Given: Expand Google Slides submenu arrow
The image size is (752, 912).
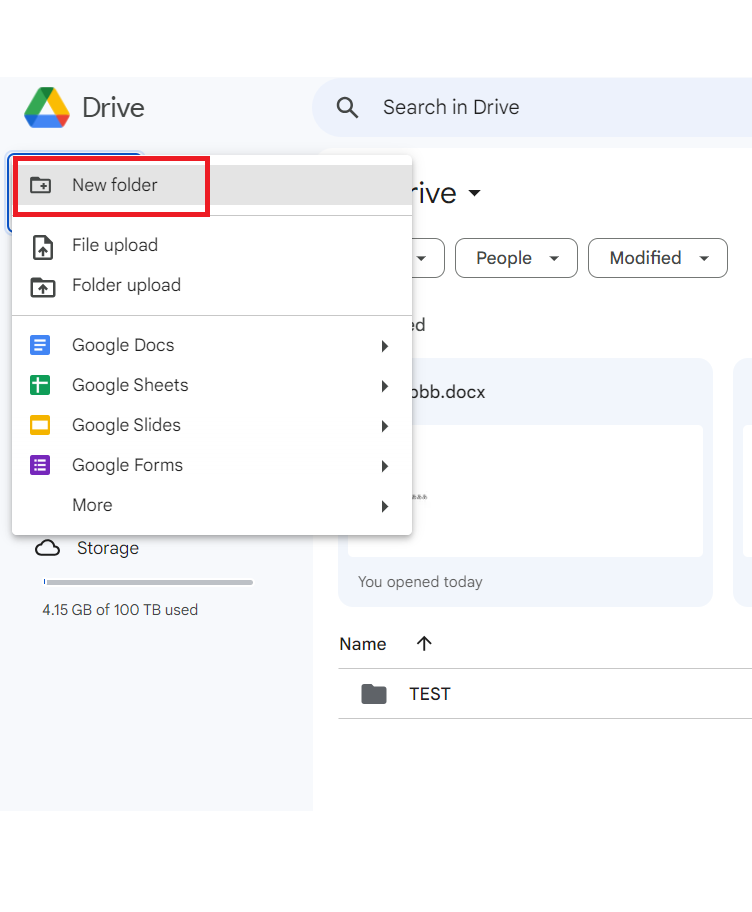Looking at the screenshot, I should (x=384, y=426).
